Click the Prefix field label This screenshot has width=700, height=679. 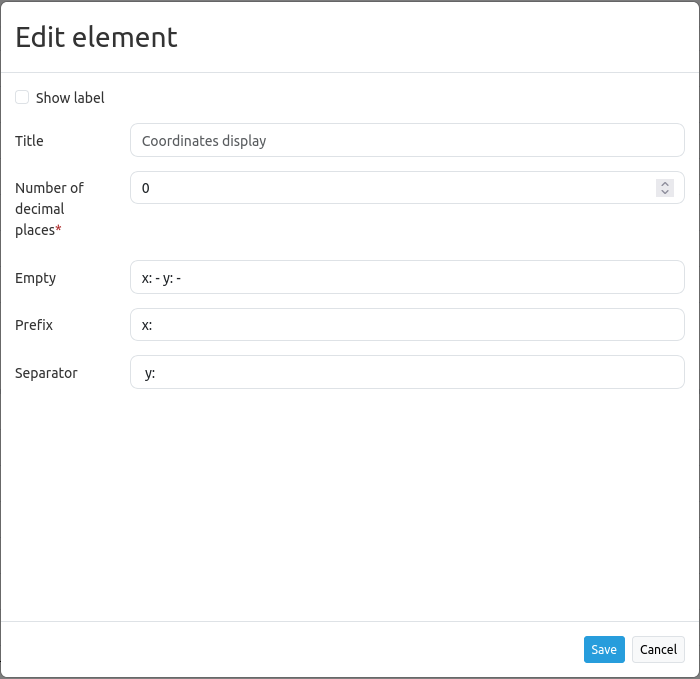coord(34,325)
